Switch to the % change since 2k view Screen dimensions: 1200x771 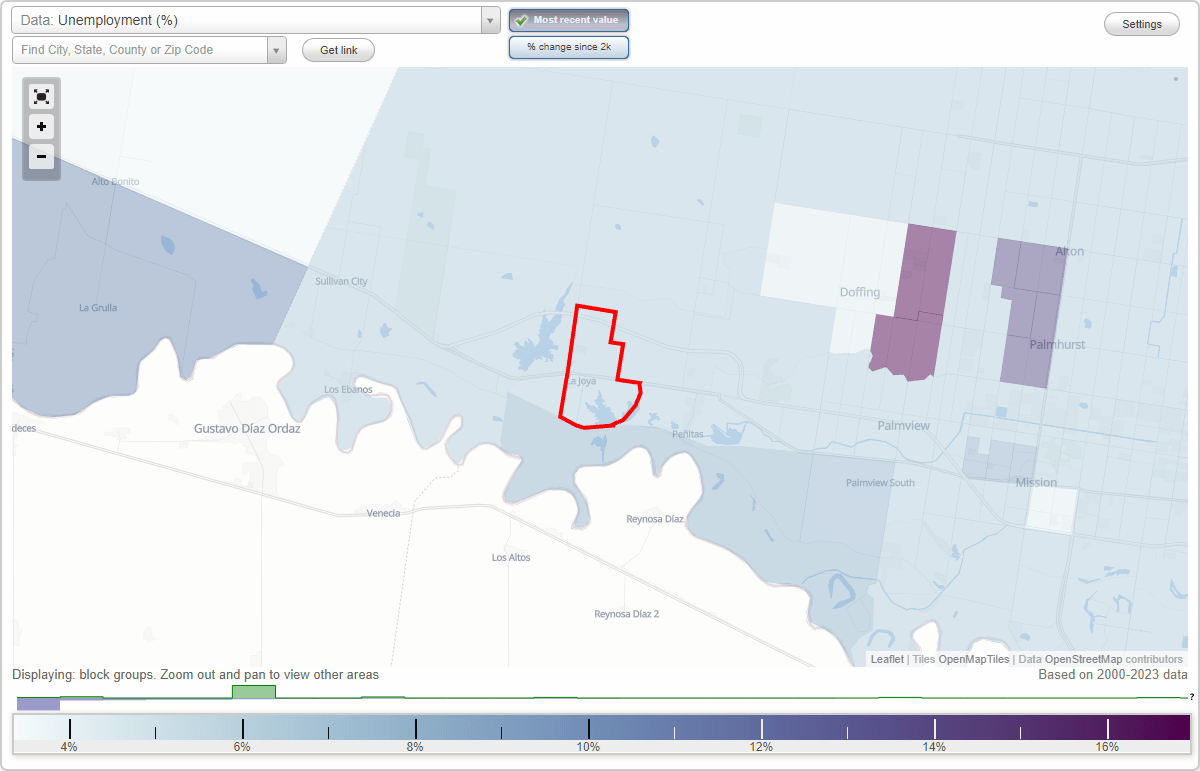click(x=569, y=46)
